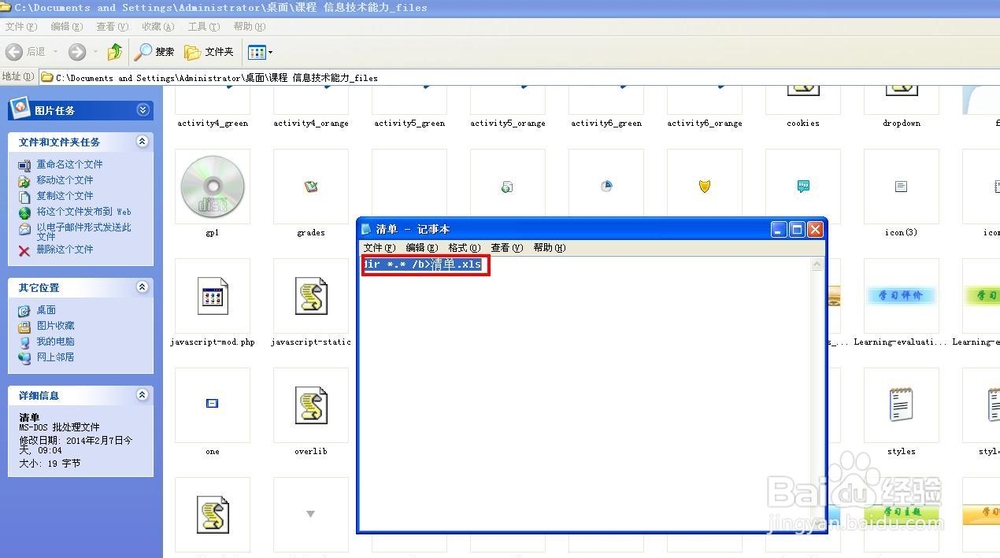Viewport: 1000px width, 558px height.
Task: Click 移动这个文件 move link
Action: tap(64, 180)
